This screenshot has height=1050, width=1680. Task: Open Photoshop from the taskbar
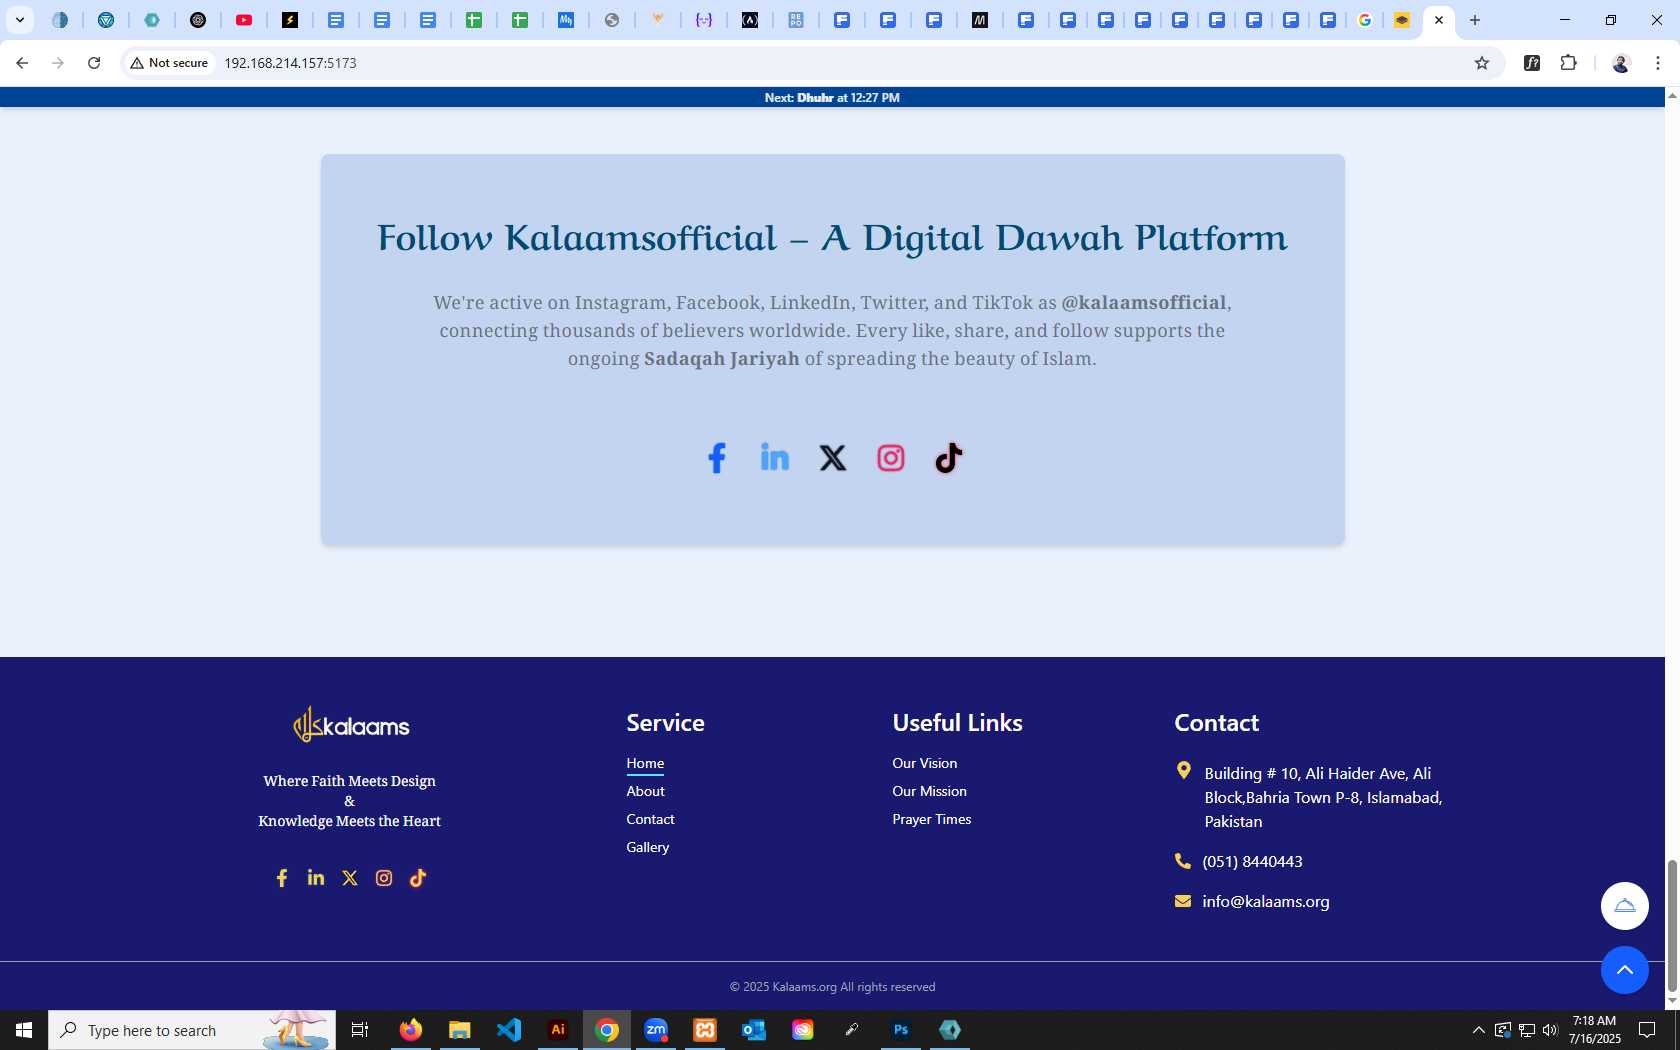(x=901, y=1030)
